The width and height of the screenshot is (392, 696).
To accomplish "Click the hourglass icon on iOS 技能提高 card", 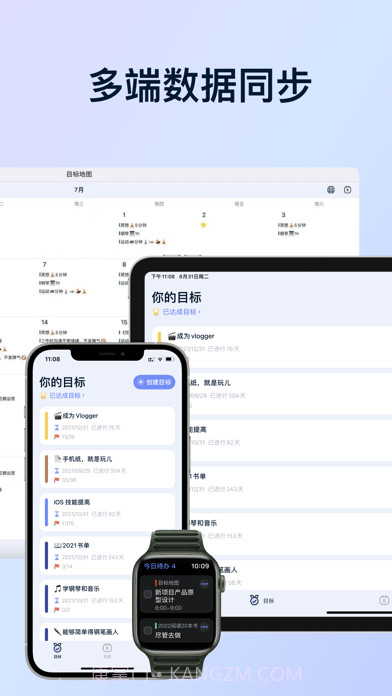I will (57, 514).
